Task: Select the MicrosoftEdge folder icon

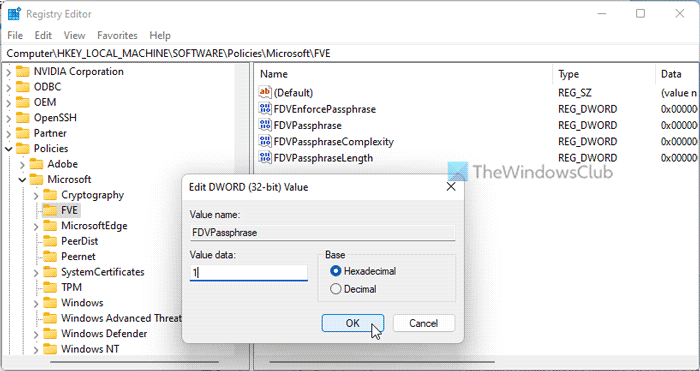Action: coord(50,225)
